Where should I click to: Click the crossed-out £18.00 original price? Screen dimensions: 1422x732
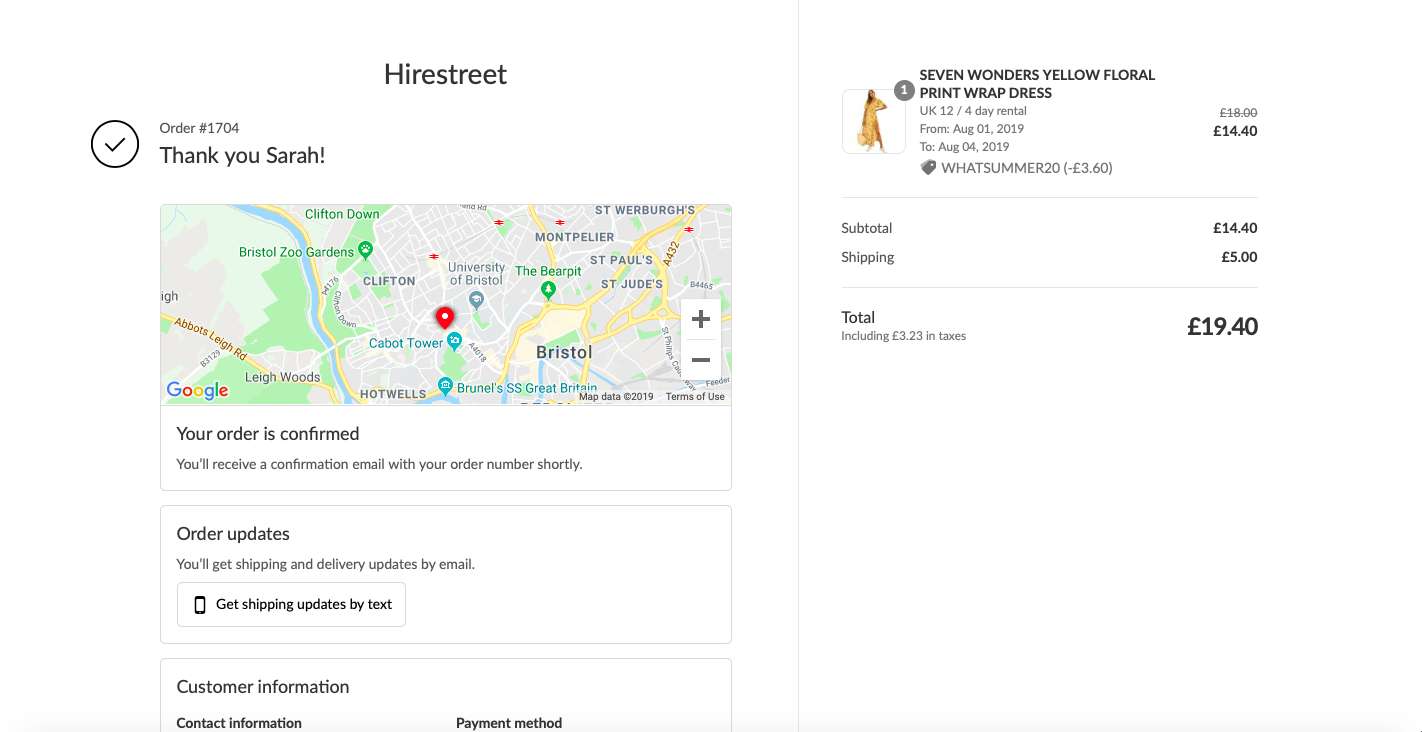[1238, 113]
